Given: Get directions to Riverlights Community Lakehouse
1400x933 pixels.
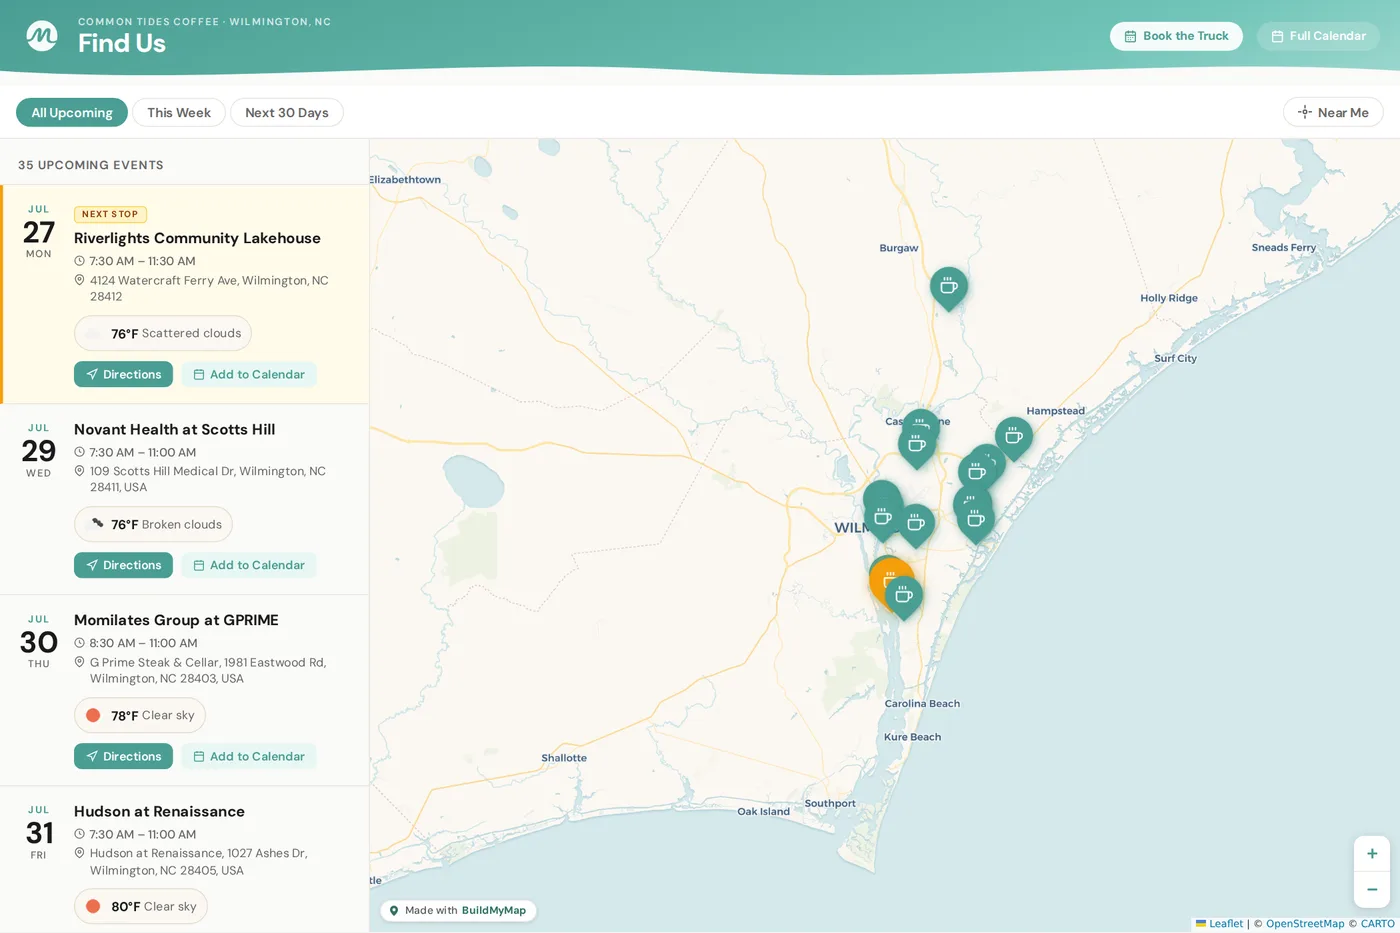Looking at the screenshot, I should [x=123, y=374].
